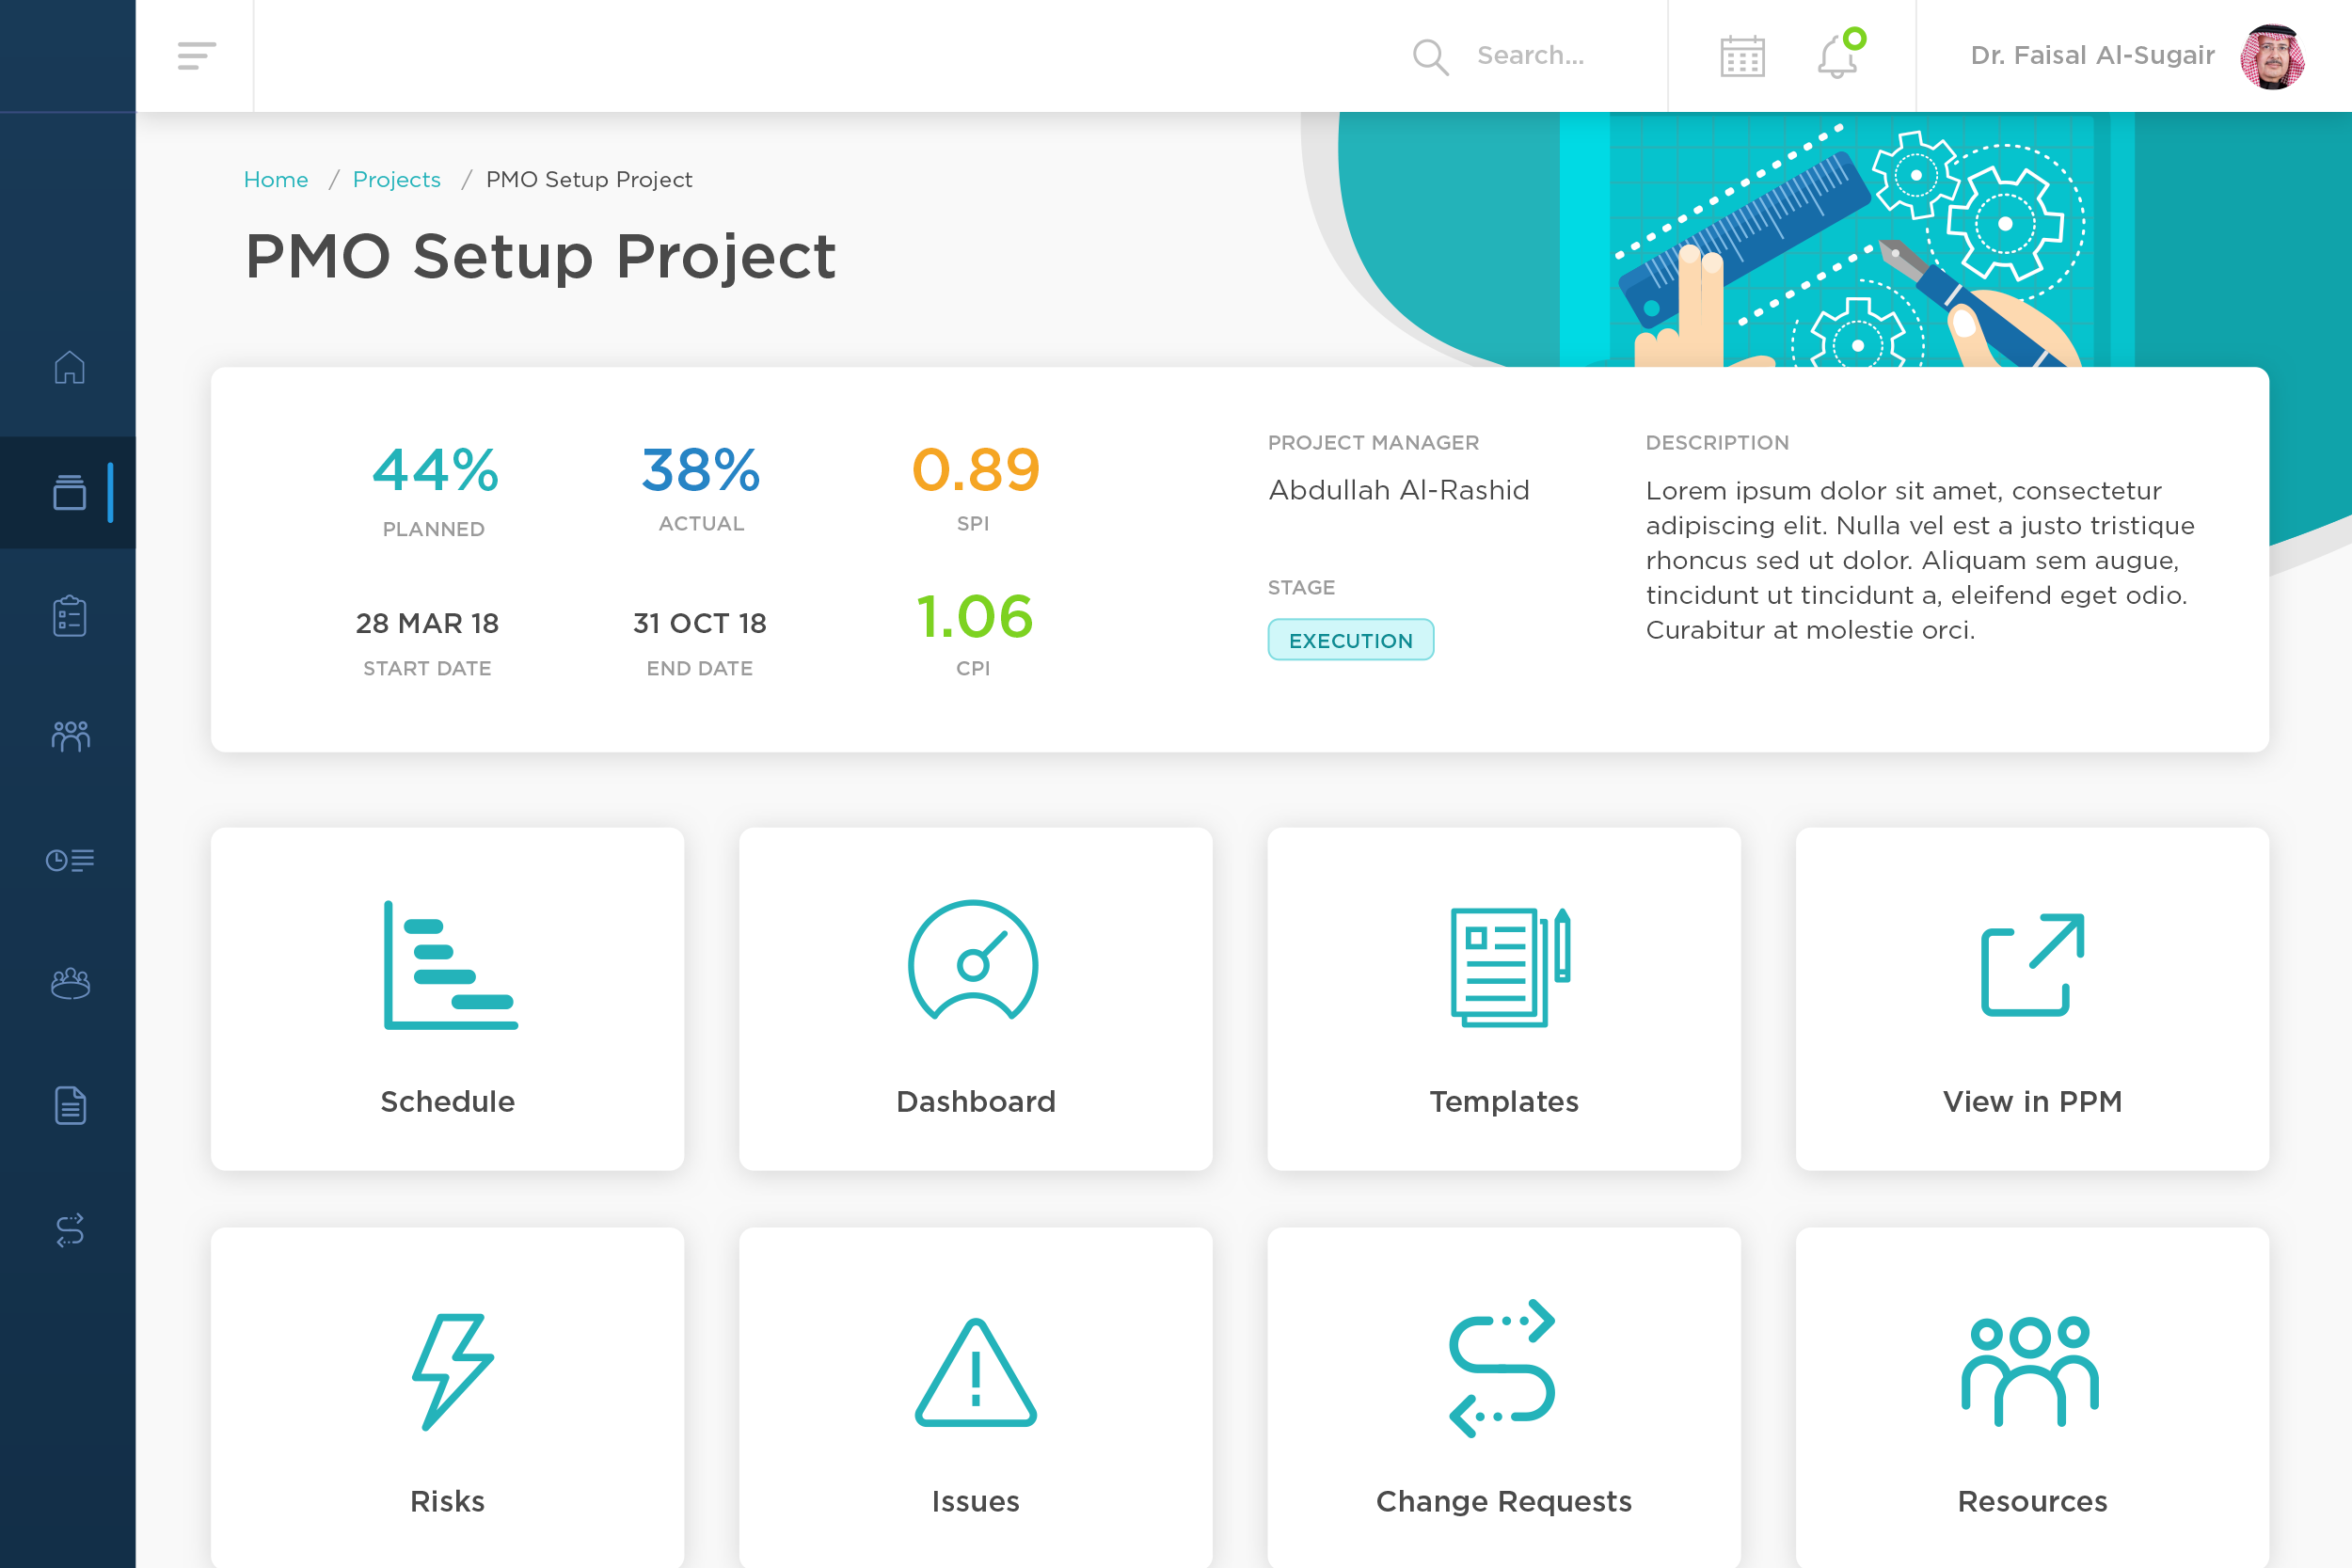This screenshot has width=2352, height=1568.
Task: Toggle the sidebar via hamburger icon
Action: tap(196, 56)
